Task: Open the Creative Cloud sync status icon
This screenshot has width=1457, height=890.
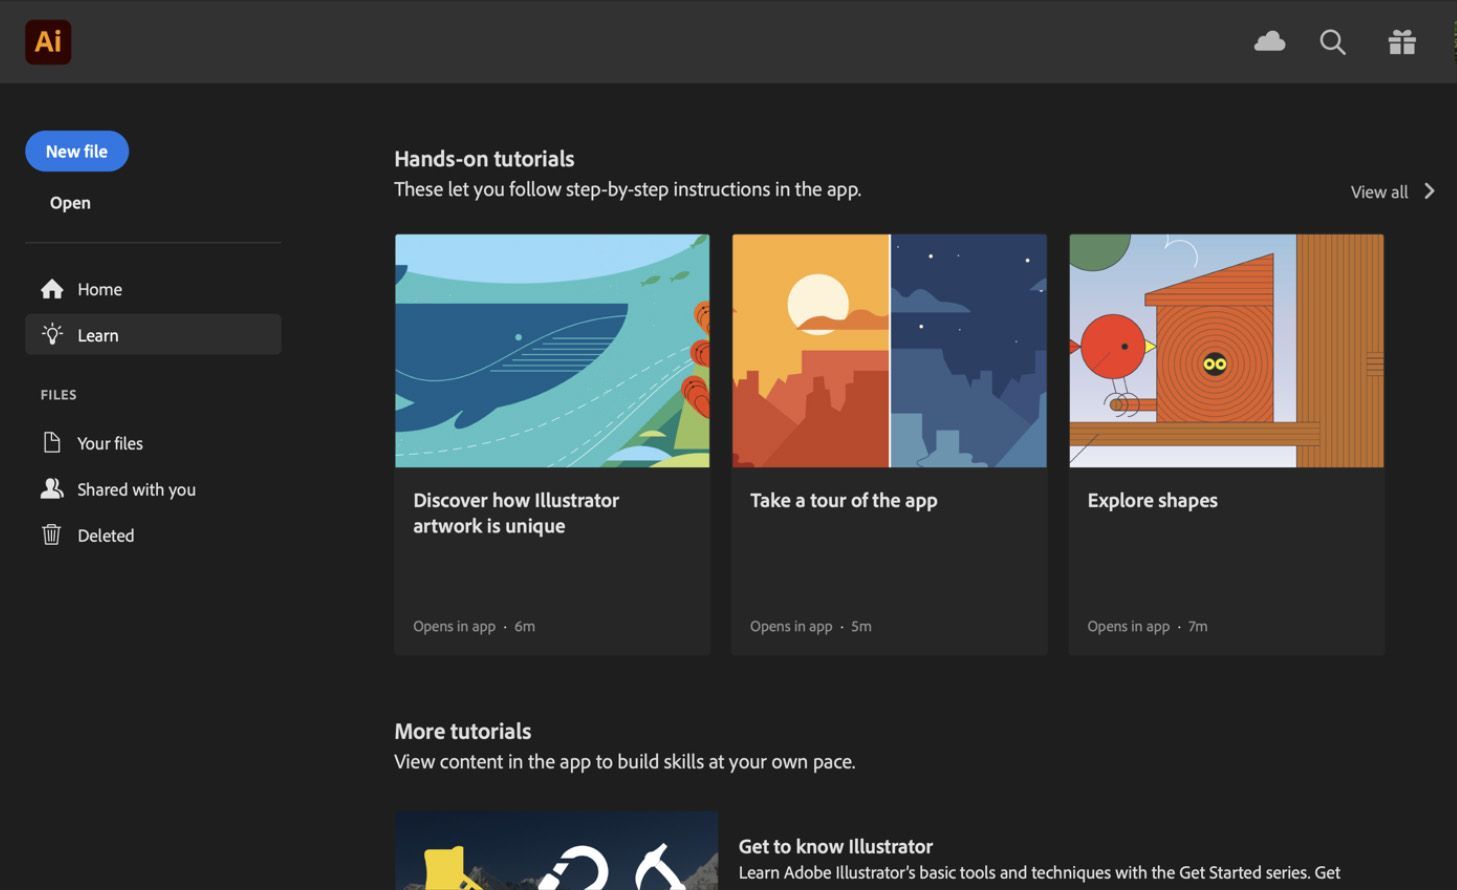Action: point(1269,41)
